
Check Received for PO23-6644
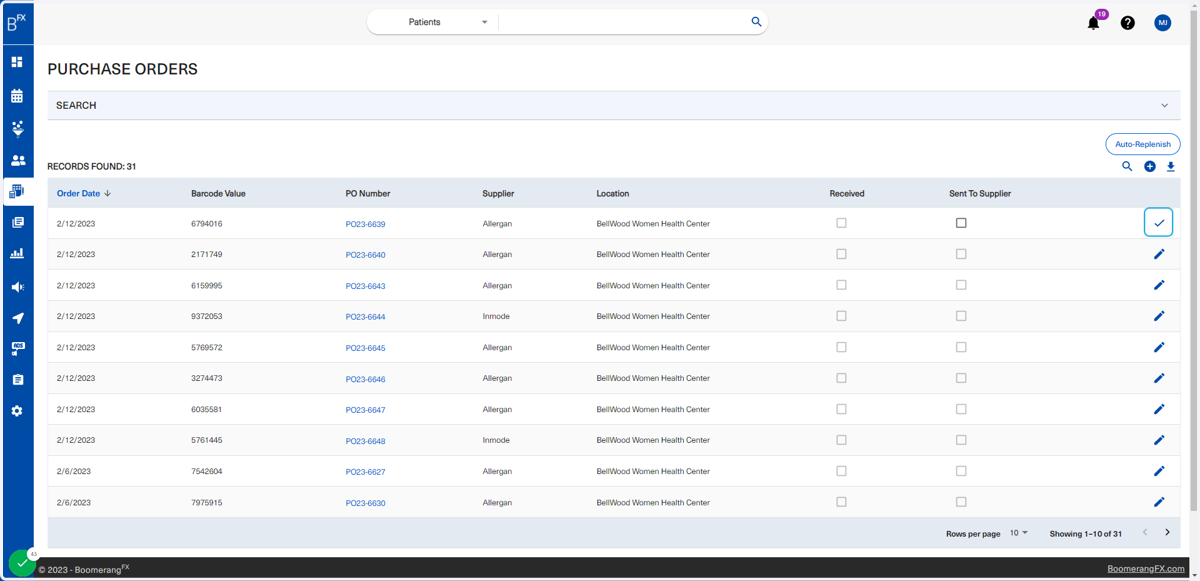tap(841, 316)
